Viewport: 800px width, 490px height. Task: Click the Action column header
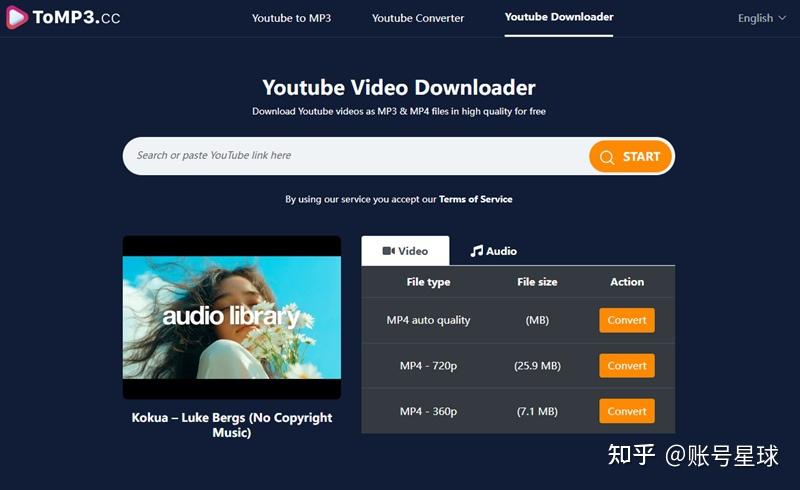pyautogui.click(x=627, y=282)
